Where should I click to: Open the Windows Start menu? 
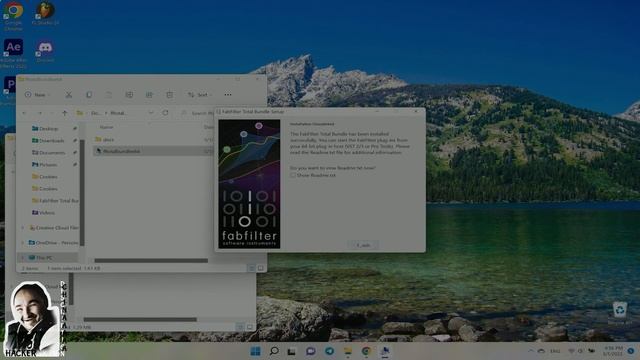pyautogui.click(x=256, y=351)
